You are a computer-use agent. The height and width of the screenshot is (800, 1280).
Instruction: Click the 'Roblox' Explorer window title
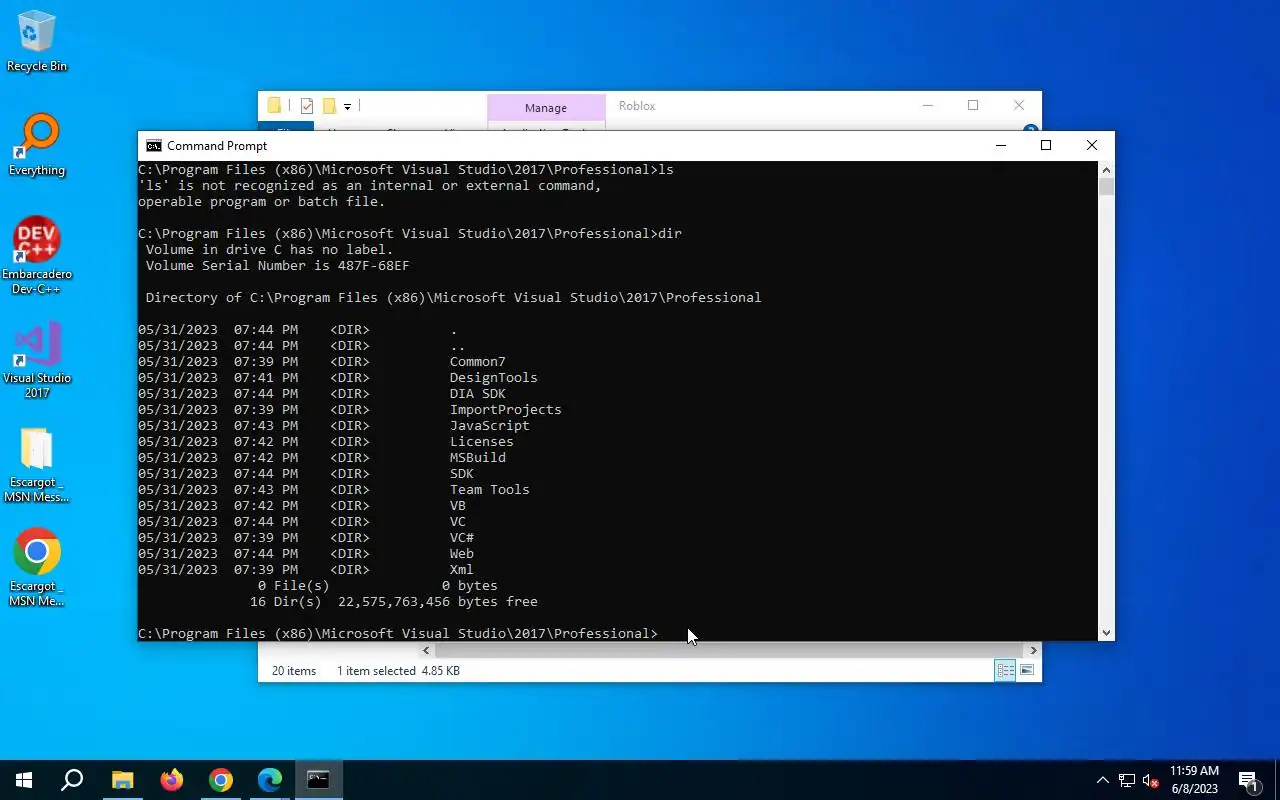(x=637, y=106)
